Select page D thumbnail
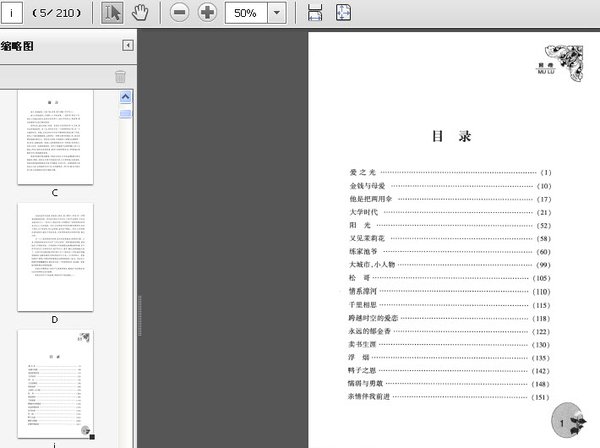 coord(55,257)
